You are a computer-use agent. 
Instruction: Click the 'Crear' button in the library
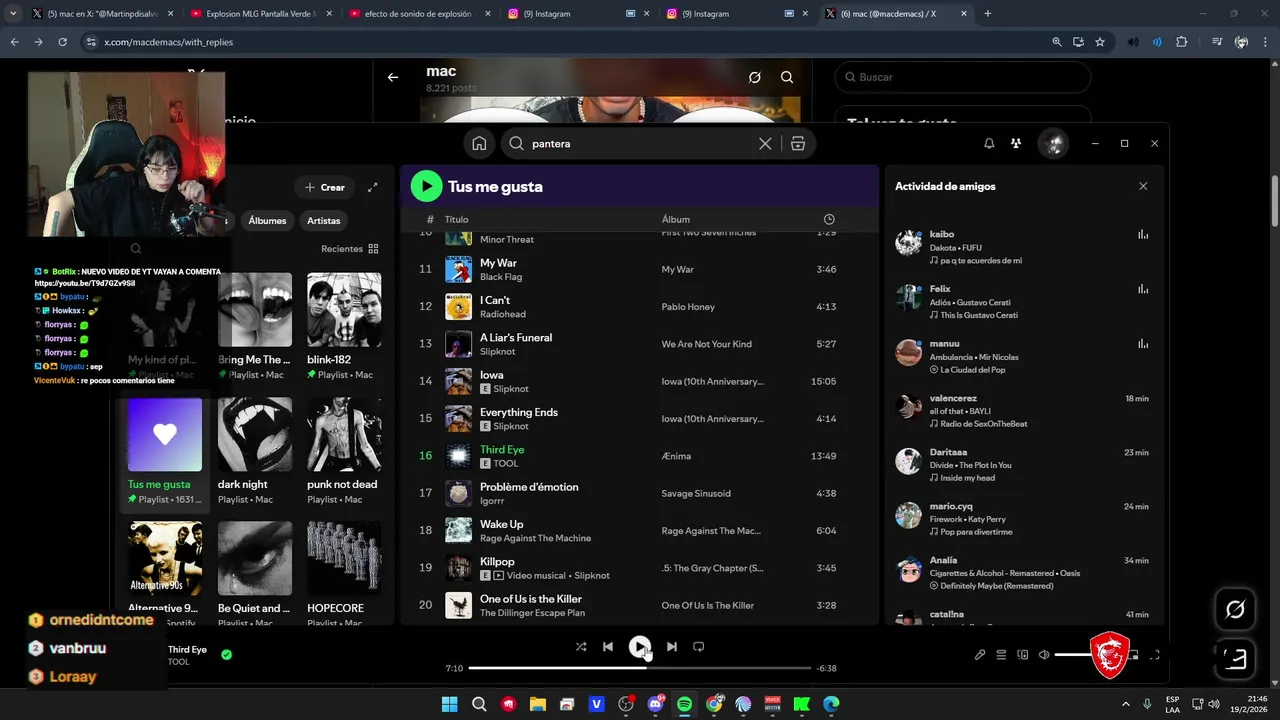pyautogui.click(x=325, y=187)
